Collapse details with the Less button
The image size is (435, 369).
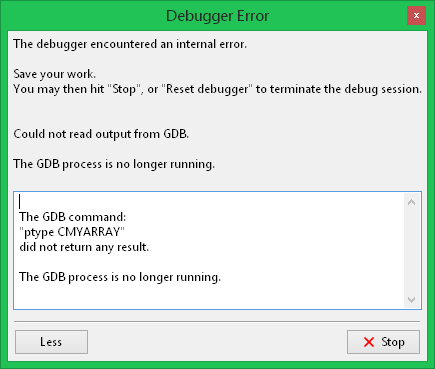click(x=51, y=342)
